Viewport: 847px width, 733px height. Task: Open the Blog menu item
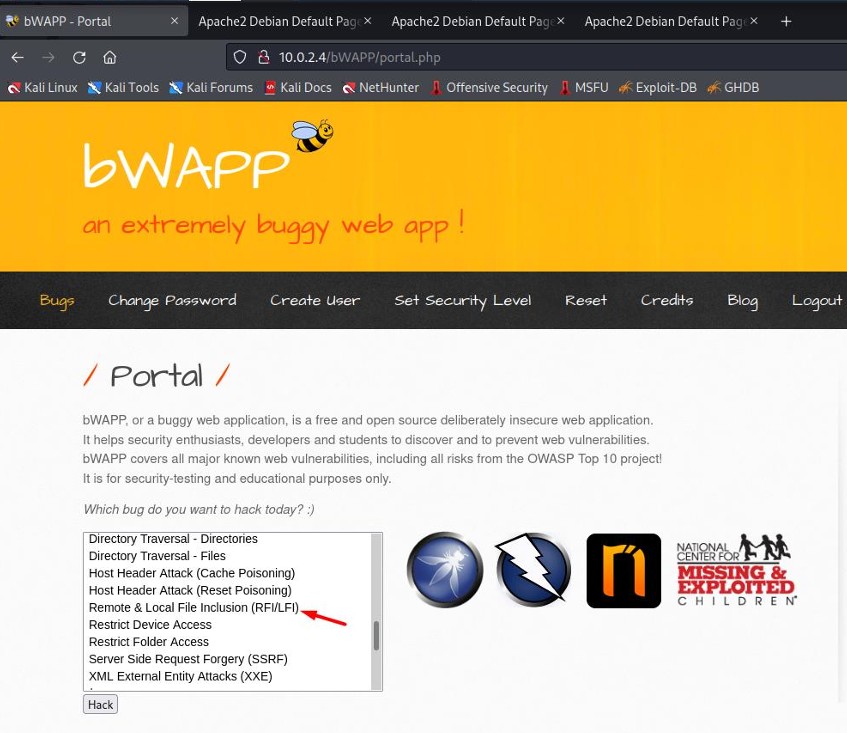pos(743,300)
